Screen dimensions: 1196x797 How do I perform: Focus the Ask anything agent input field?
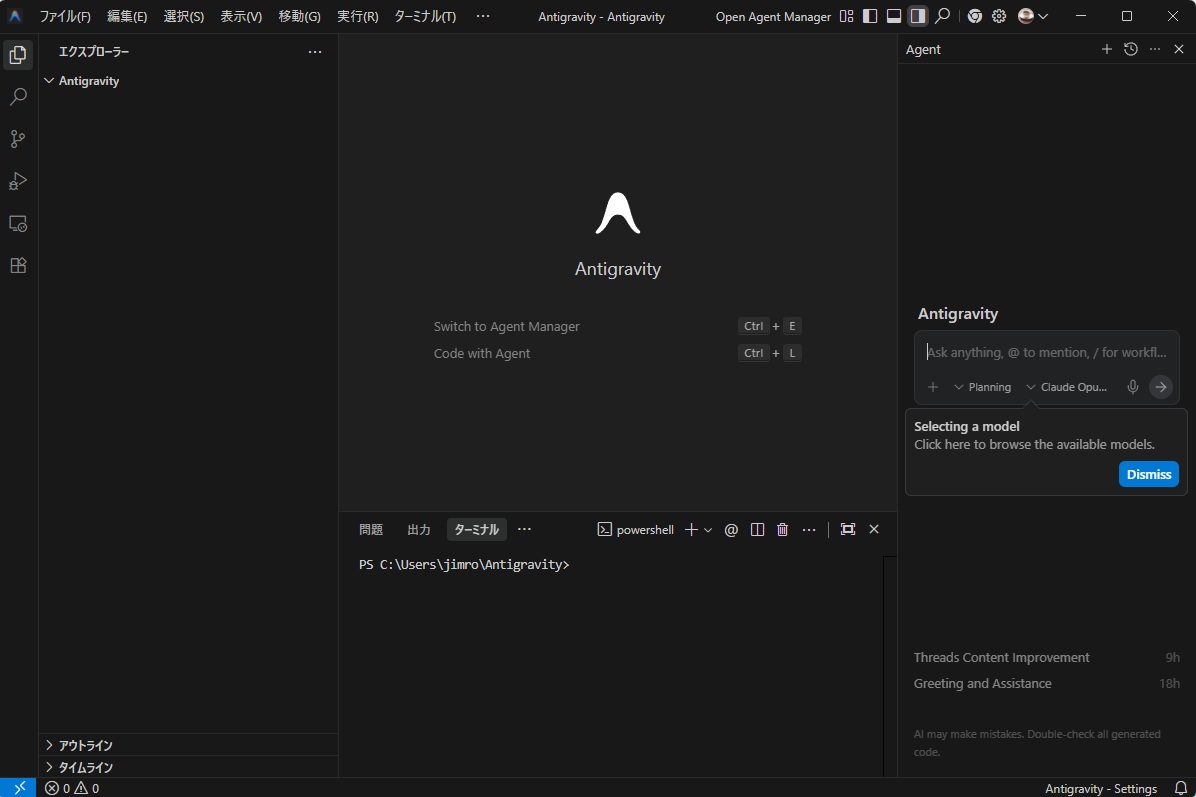point(1046,352)
